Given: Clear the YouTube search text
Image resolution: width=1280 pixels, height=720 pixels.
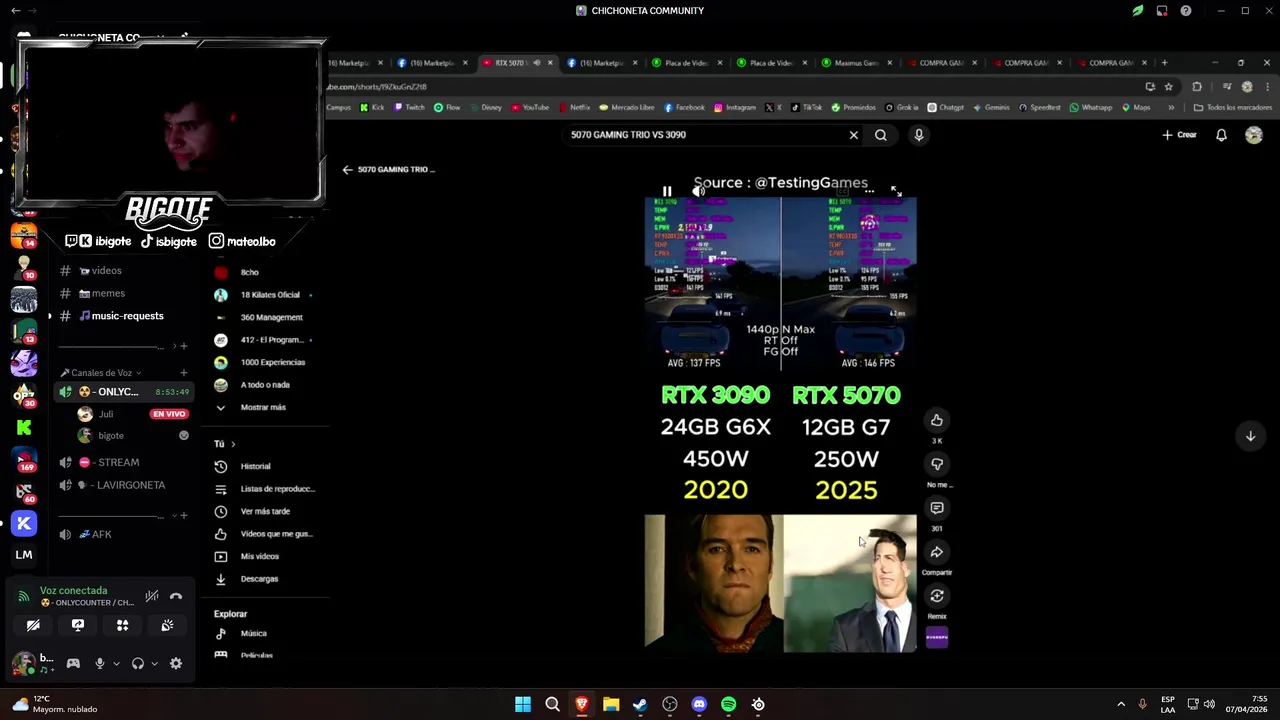Looking at the screenshot, I should click(853, 135).
